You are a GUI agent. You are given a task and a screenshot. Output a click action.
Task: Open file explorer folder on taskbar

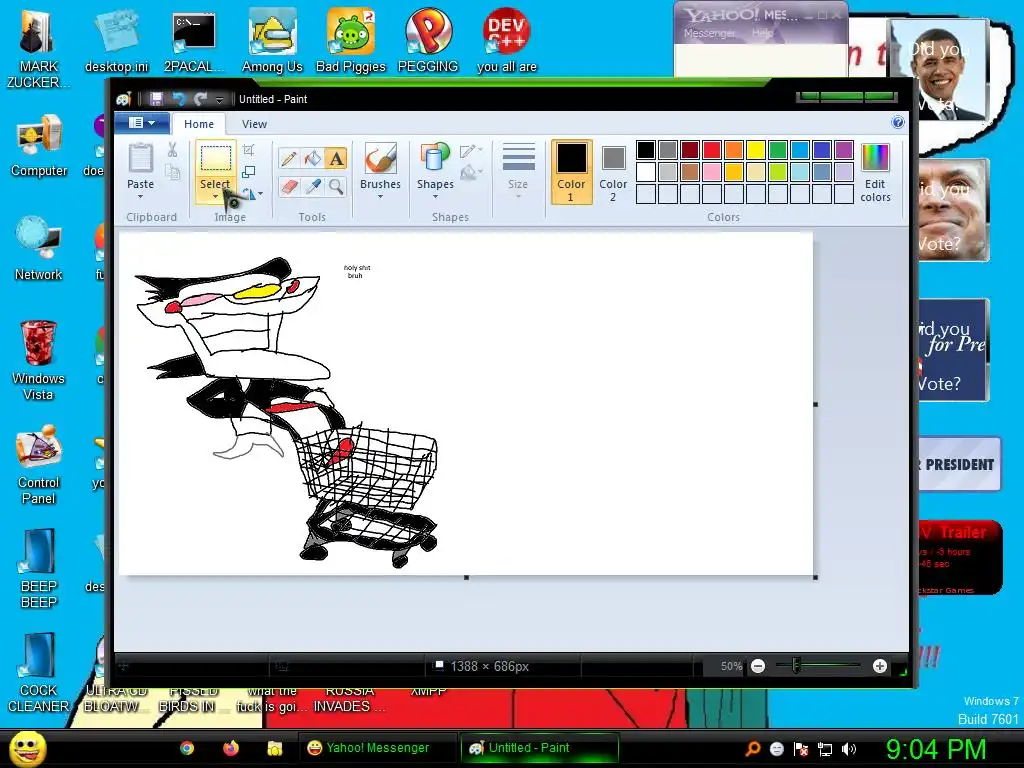coord(274,748)
